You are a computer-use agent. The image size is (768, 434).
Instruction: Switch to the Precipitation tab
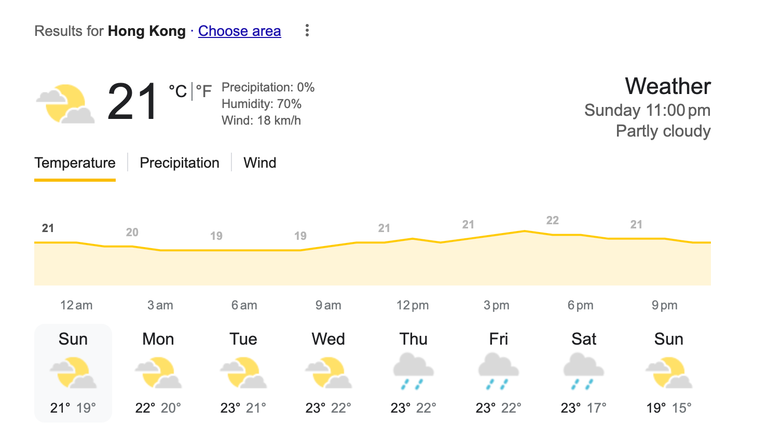click(x=179, y=163)
